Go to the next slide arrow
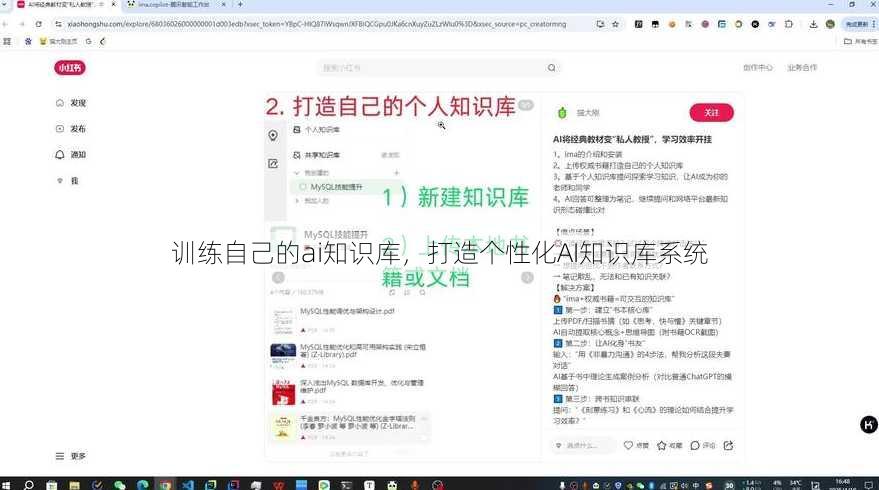The height and width of the screenshot is (490, 879). (x=527, y=278)
